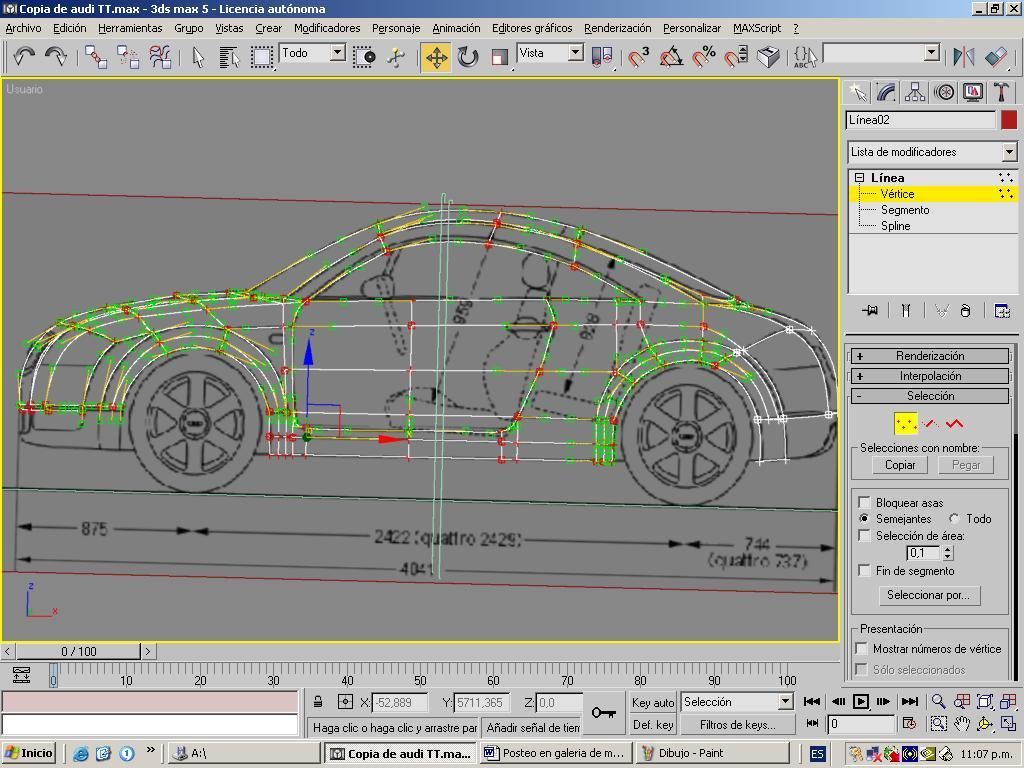Viewport: 1024px width, 768px height.
Task: Switch to Spline sub-object selection icon
Action: [x=955, y=424]
